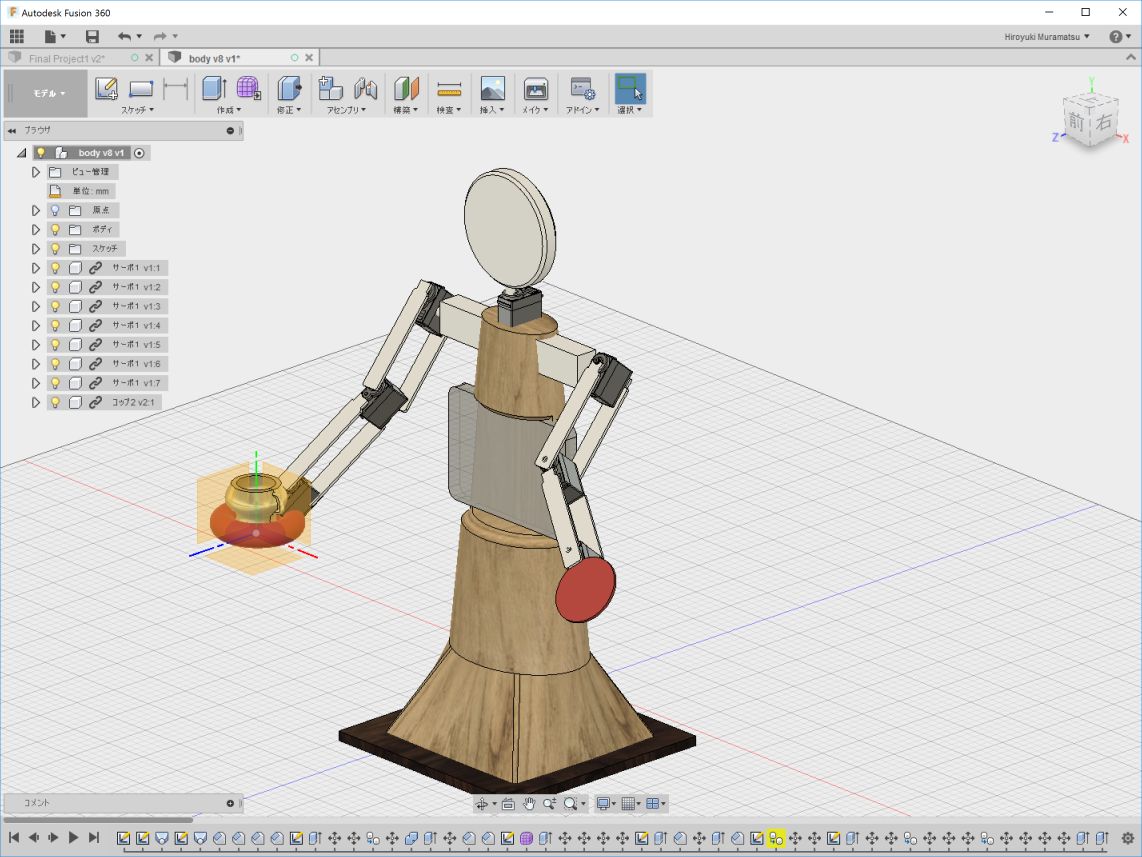Toggle visibility bulb for サーボ1 v1:1
The image size is (1142, 857).
point(55,268)
